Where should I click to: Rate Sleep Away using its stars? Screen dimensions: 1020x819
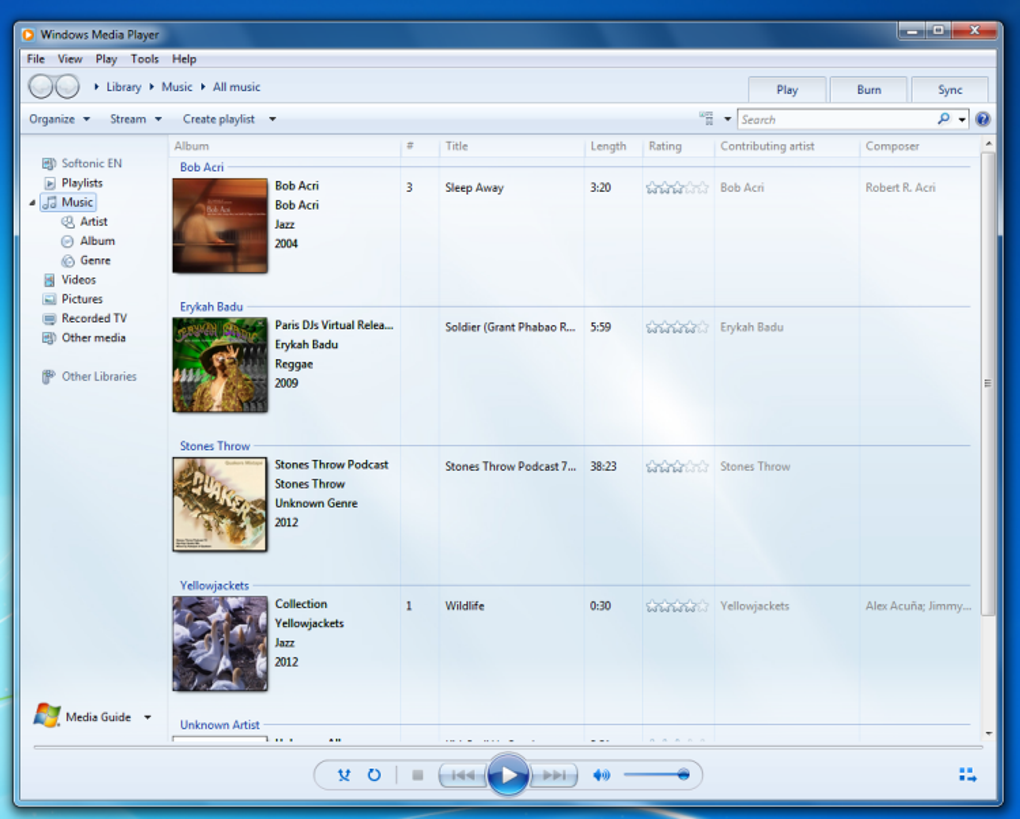[x=677, y=188]
